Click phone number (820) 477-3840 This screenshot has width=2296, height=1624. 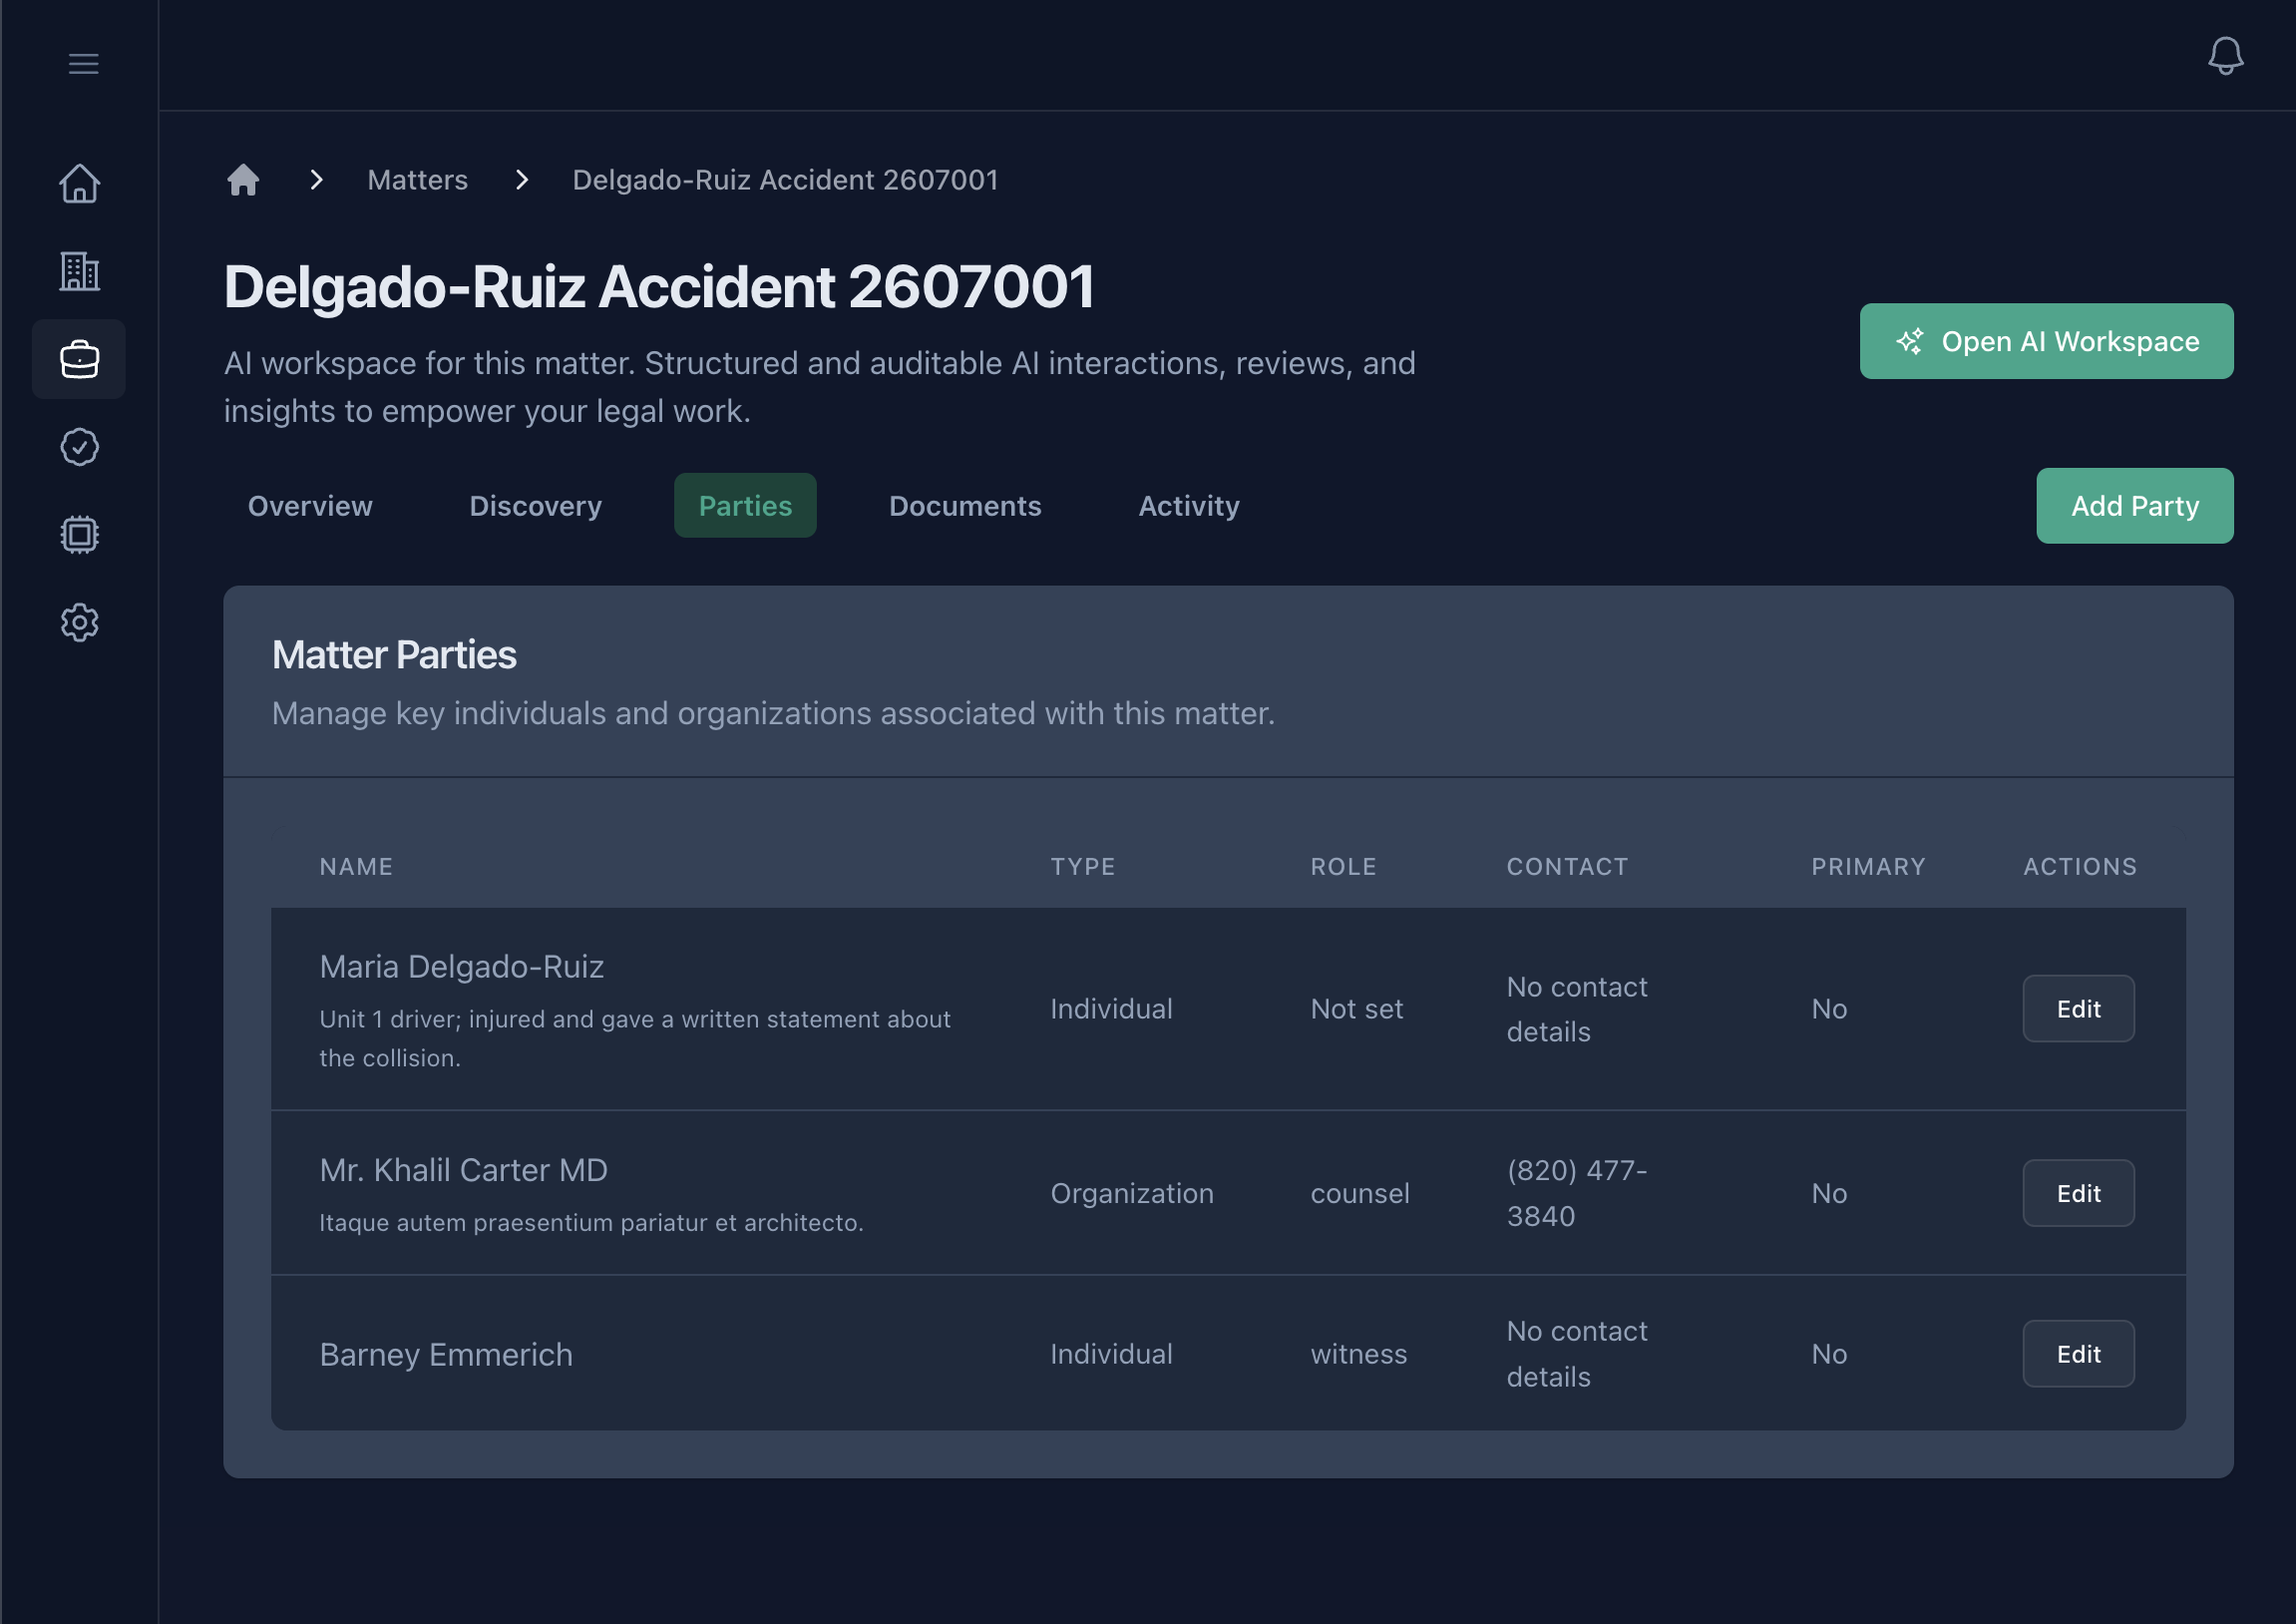tap(1577, 1193)
